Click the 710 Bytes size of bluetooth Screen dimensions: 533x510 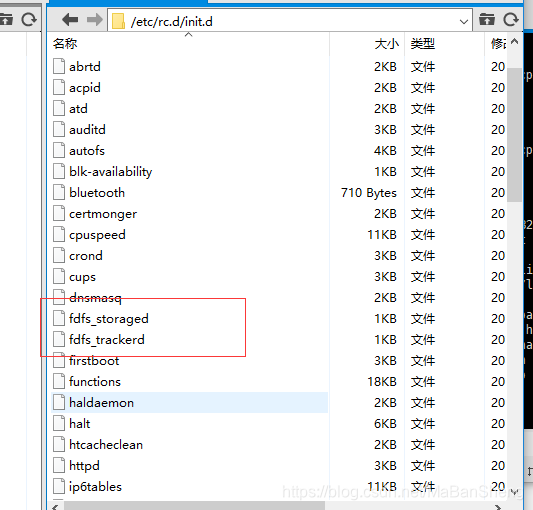369,193
